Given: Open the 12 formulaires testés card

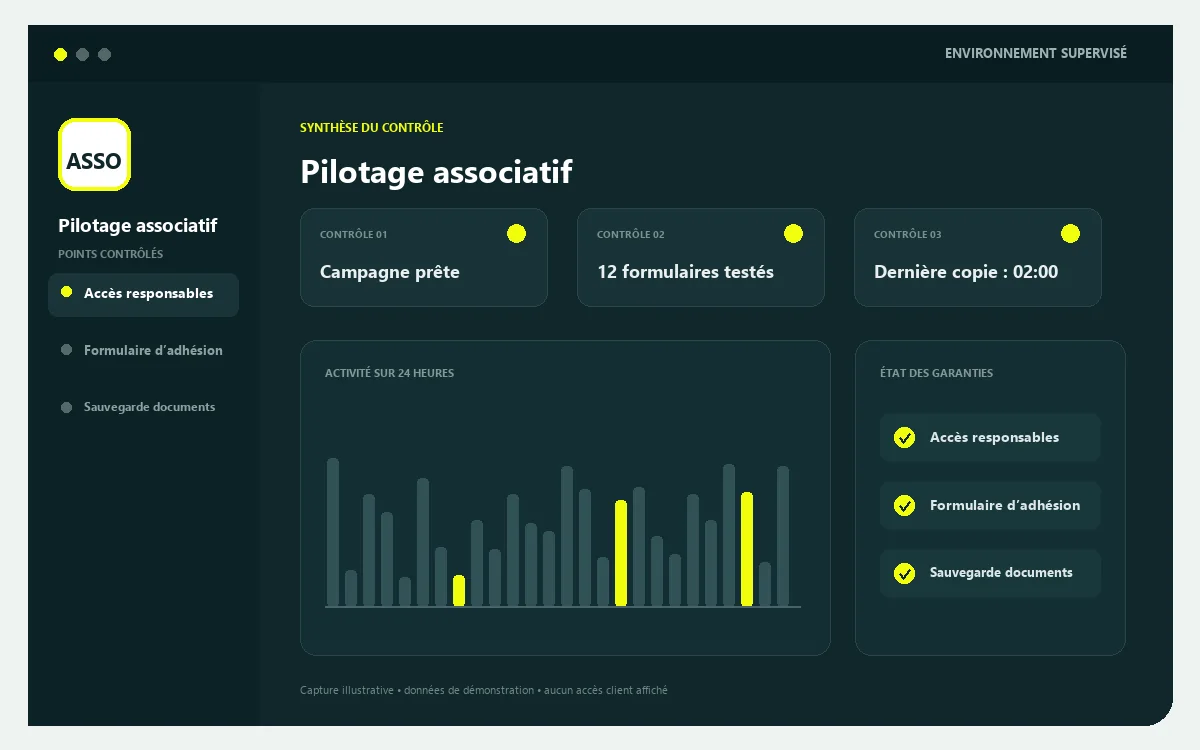Looking at the screenshot, I should (701, 257).
